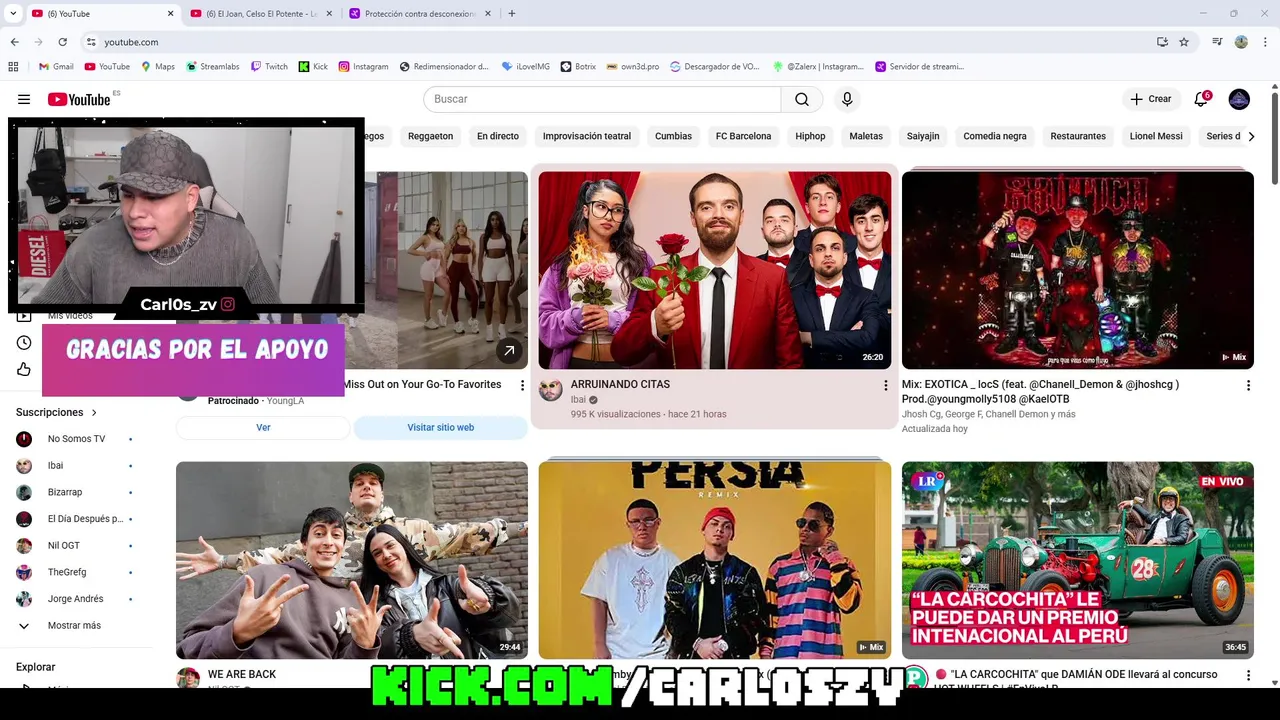Open Jorge Andrés subscription

click(75, 599)
